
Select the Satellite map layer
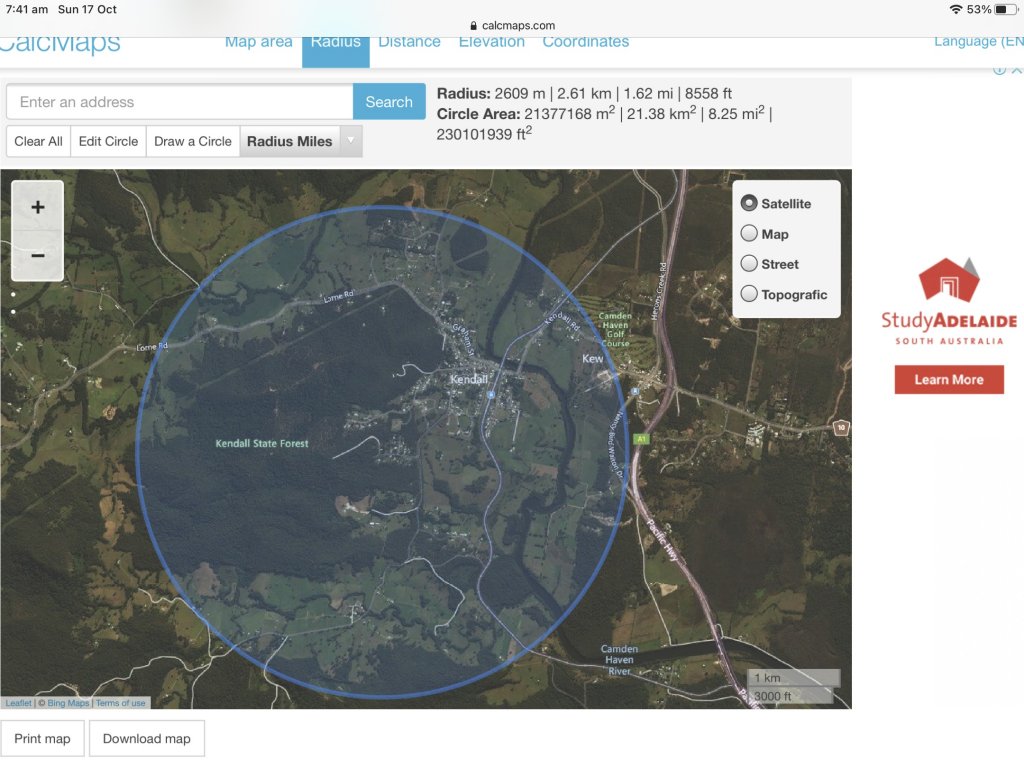click(x=749, y=203)
